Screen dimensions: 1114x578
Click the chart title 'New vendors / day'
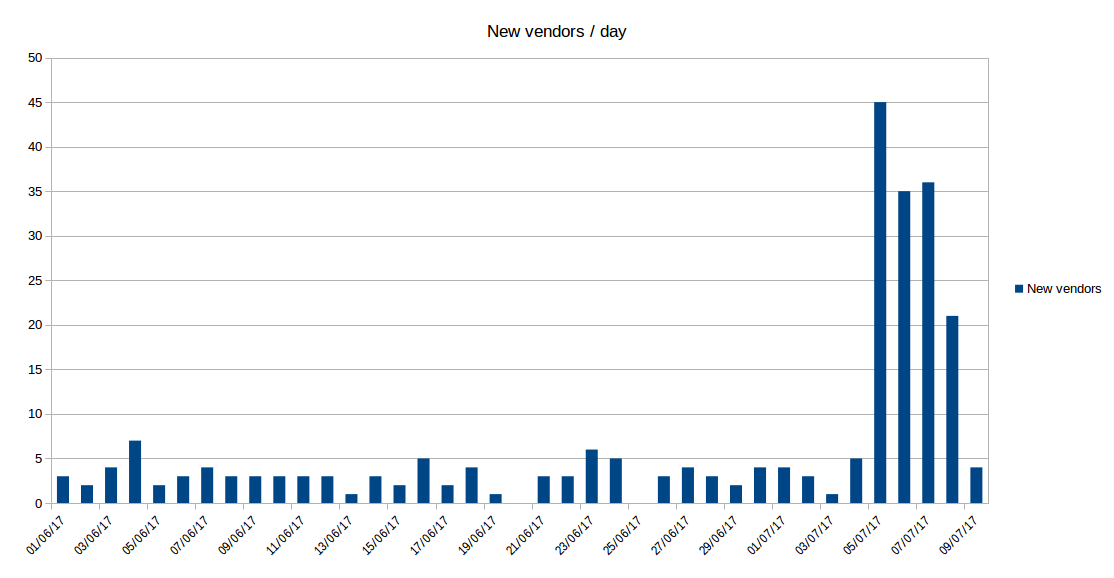pos(556,31)
